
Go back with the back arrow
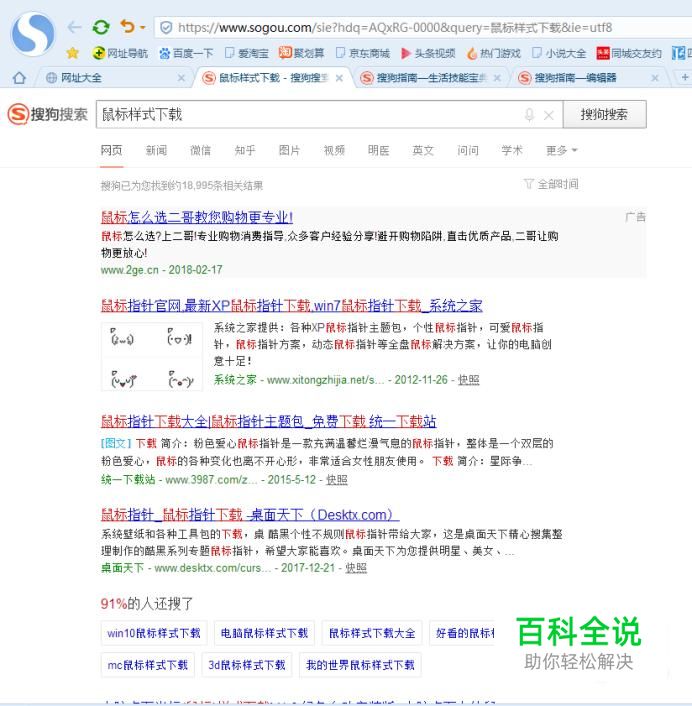(x=74, y=27)
